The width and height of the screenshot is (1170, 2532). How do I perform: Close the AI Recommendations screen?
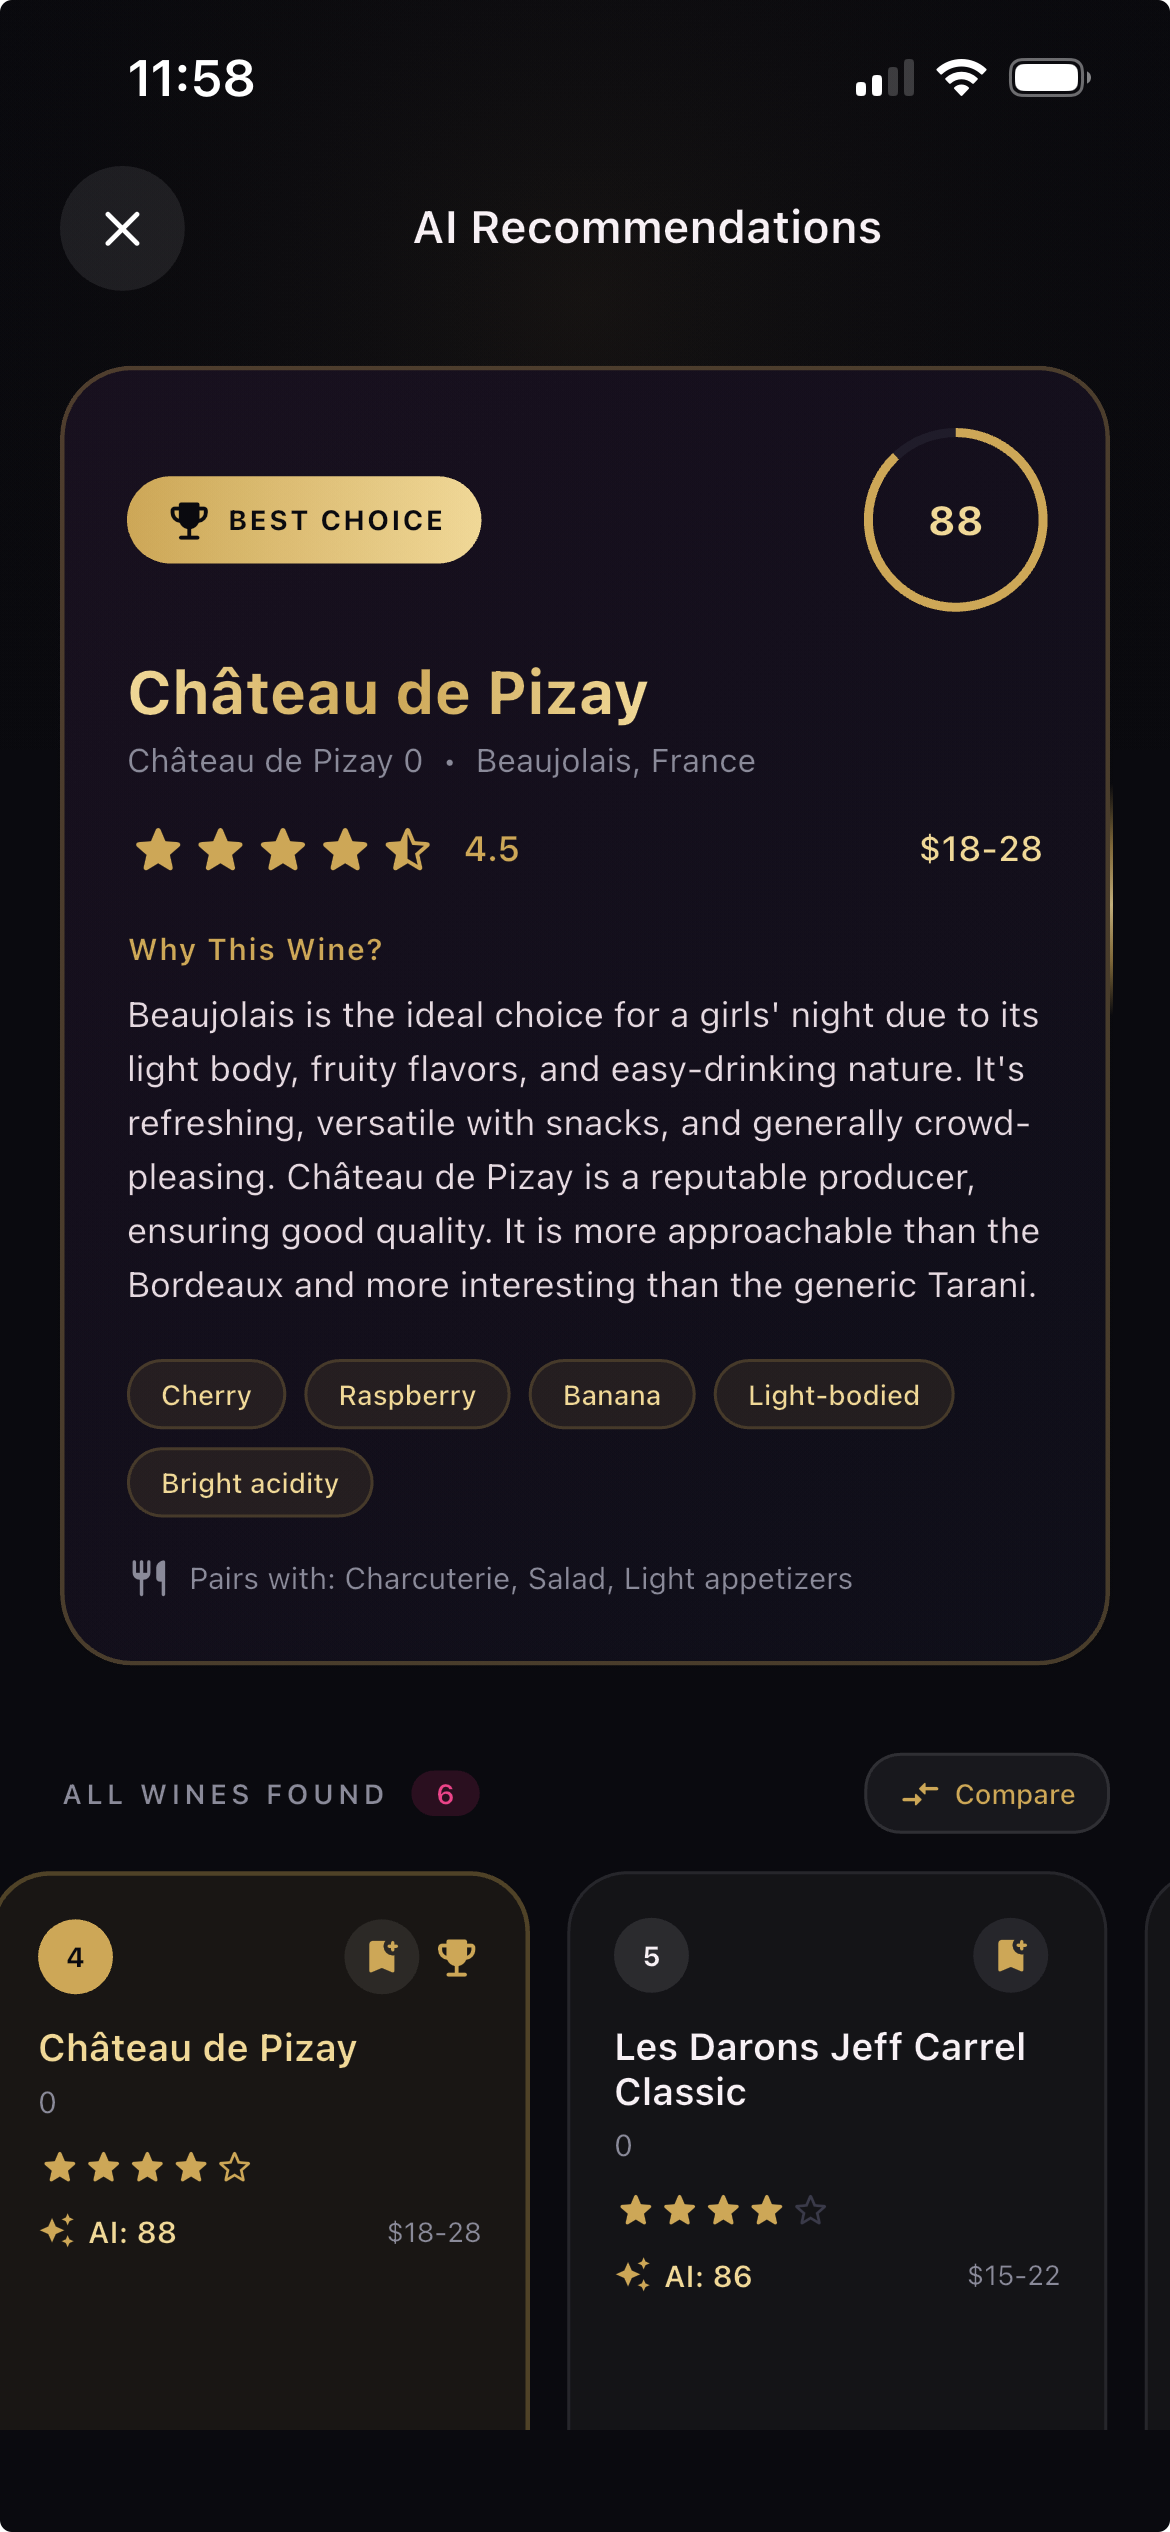coord(122,229)
